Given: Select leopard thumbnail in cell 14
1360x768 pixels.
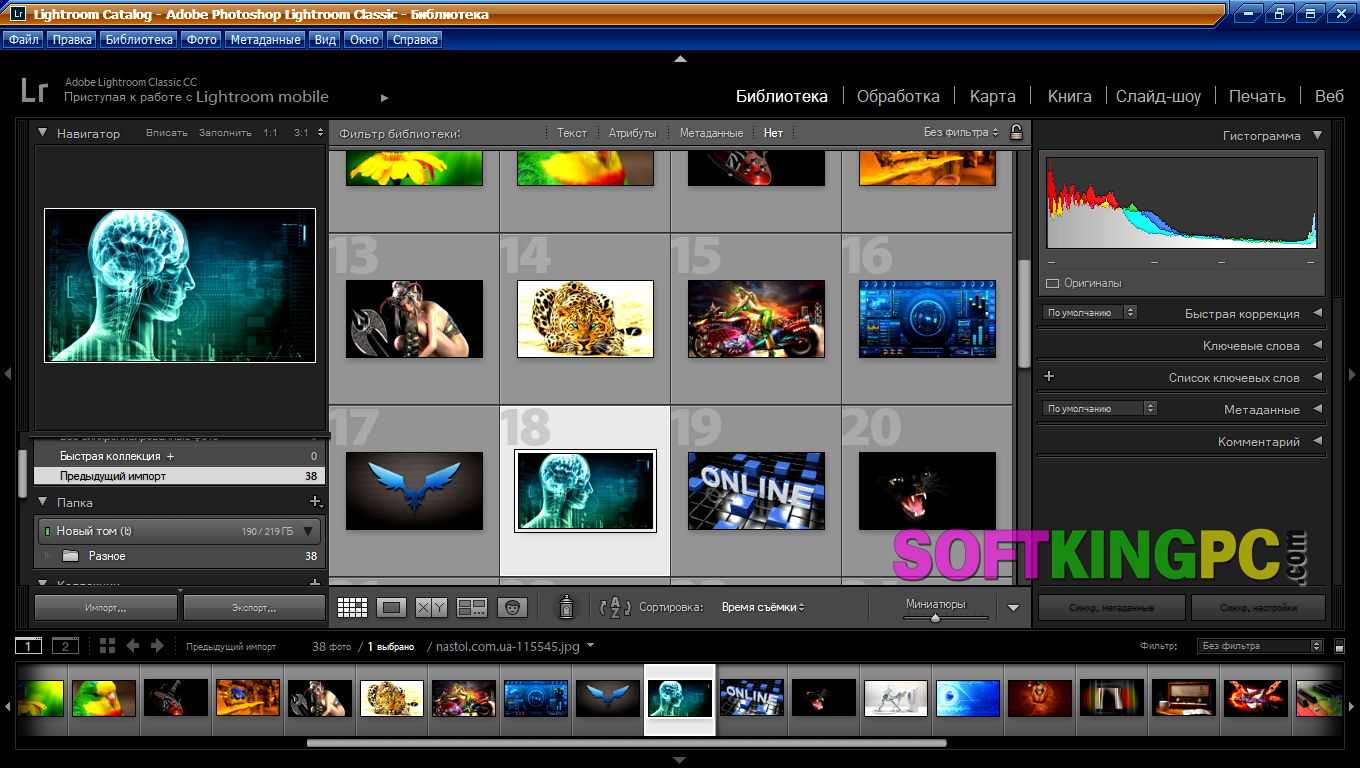Looking at the screenshot, I should pyautogui.click(x=585, y=318).
